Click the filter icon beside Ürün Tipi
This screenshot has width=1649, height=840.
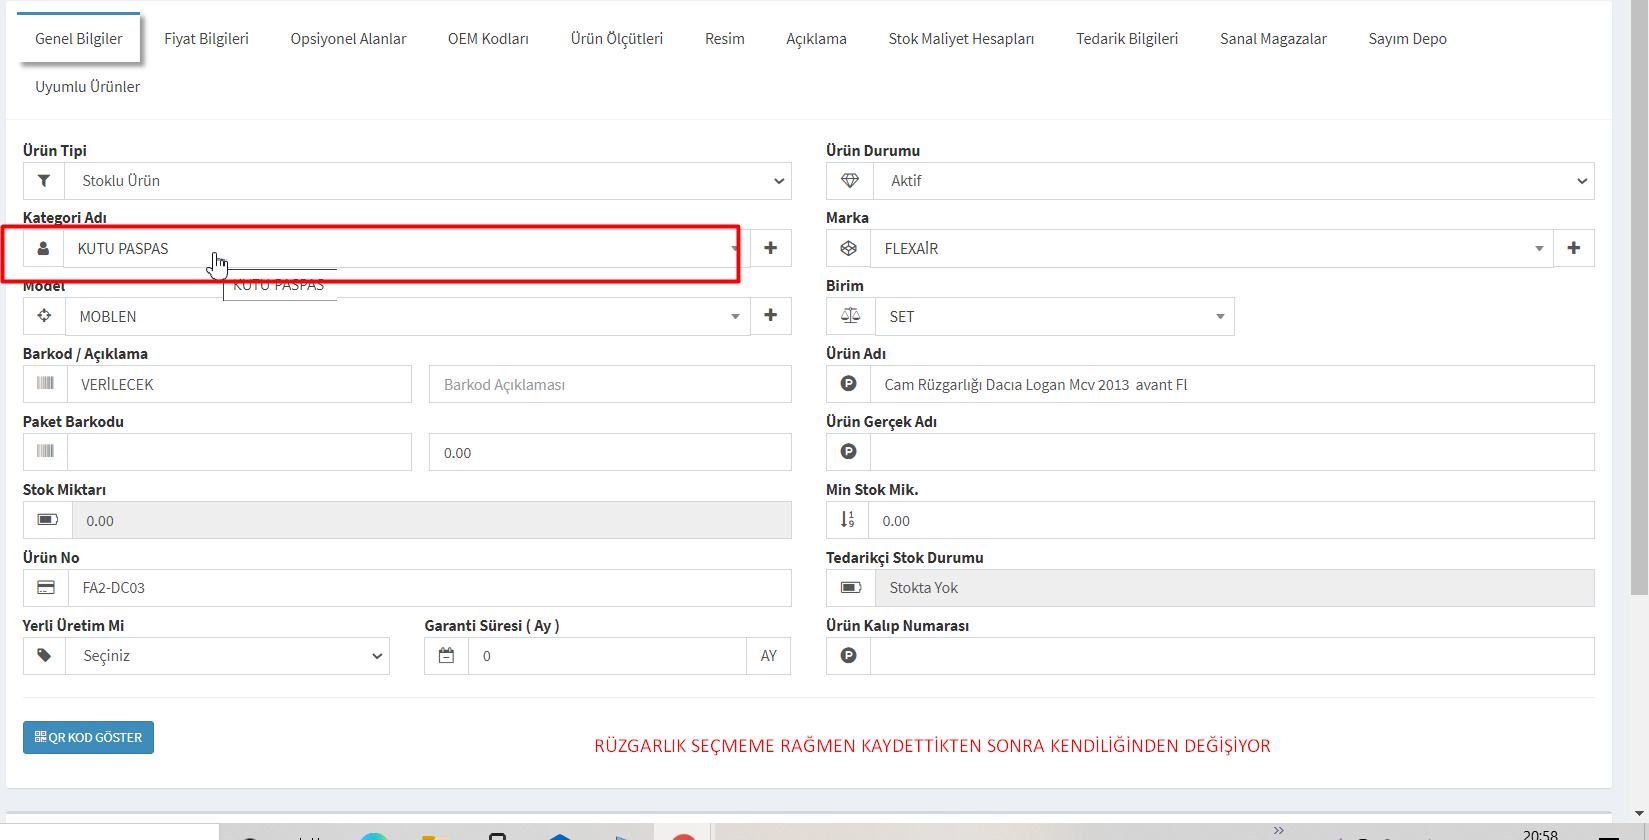pyautogui.click(x=44, y=181)
